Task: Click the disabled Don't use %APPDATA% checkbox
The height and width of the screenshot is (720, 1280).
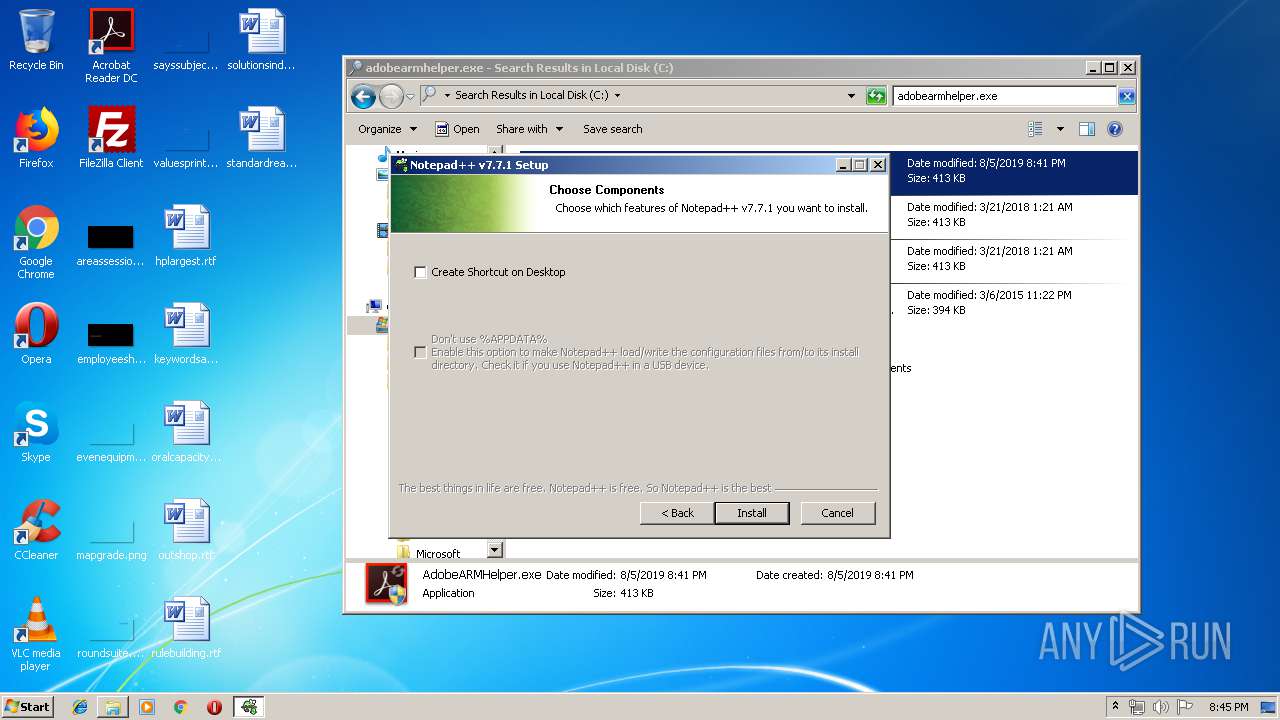Action: click(420, 352)
